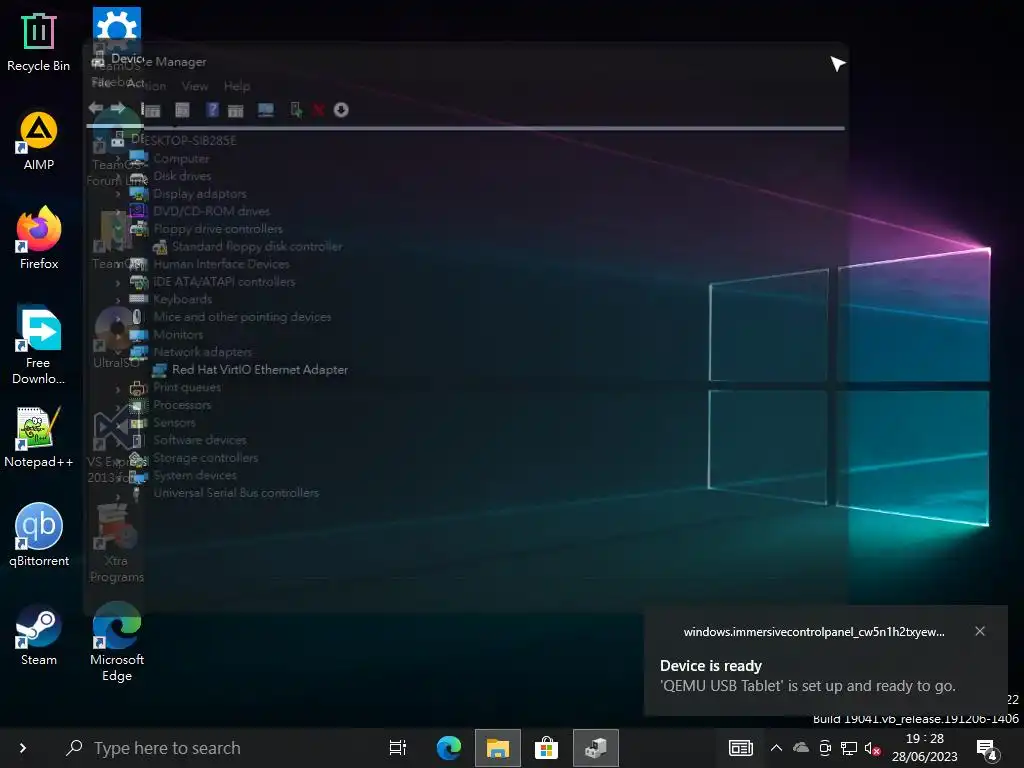The height and width of the screenshot is (768, 1024).
Task: Open Edge from the taskbar
Action: (x=449, y=748)
